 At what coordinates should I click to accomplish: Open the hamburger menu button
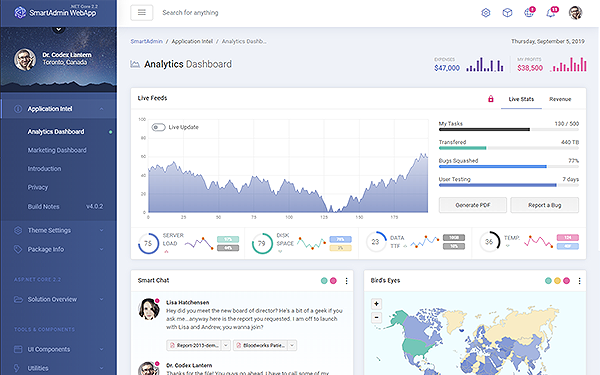pos(142,13)
